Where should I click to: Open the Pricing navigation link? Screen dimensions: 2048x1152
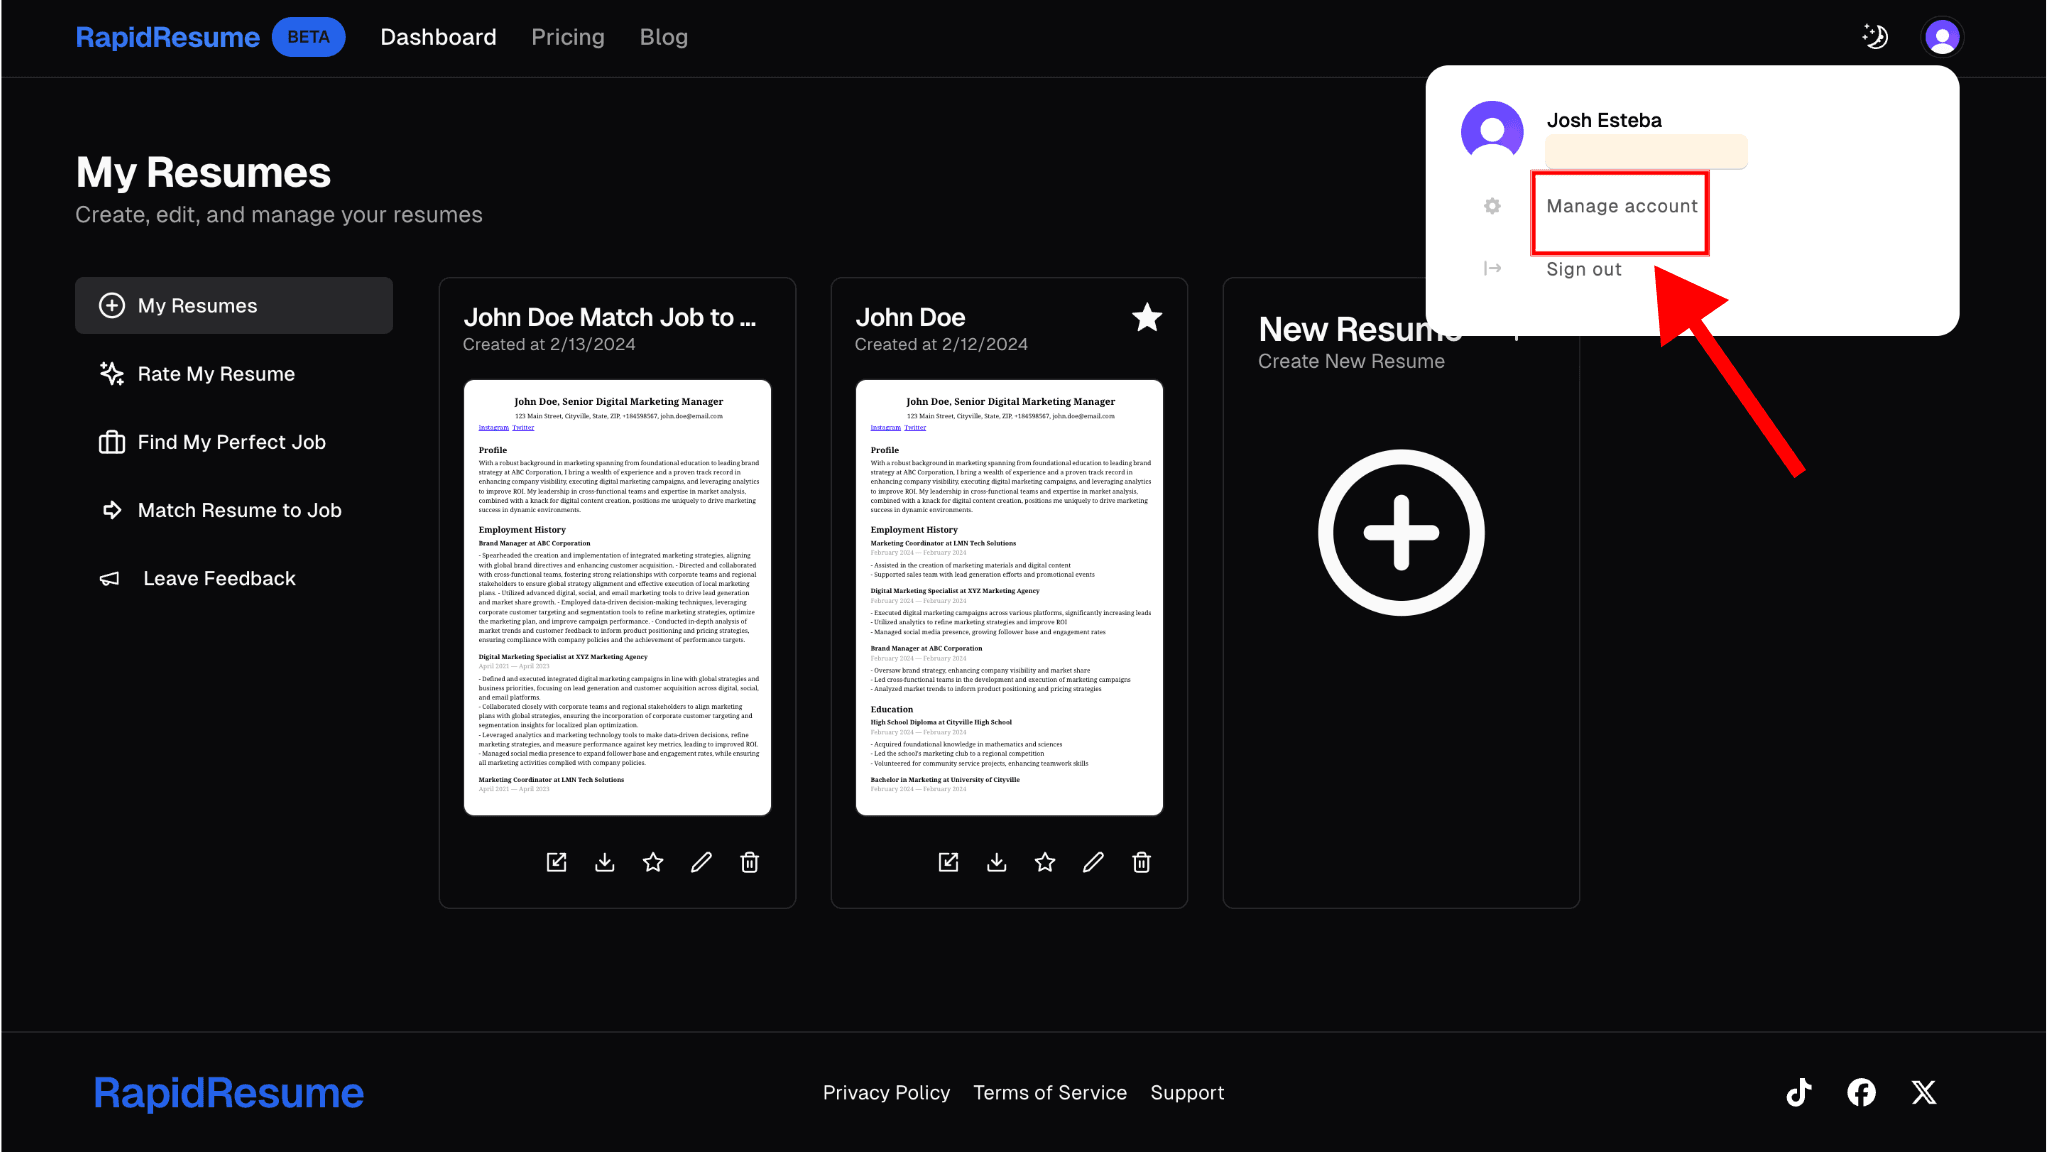(x=567, y=37)
